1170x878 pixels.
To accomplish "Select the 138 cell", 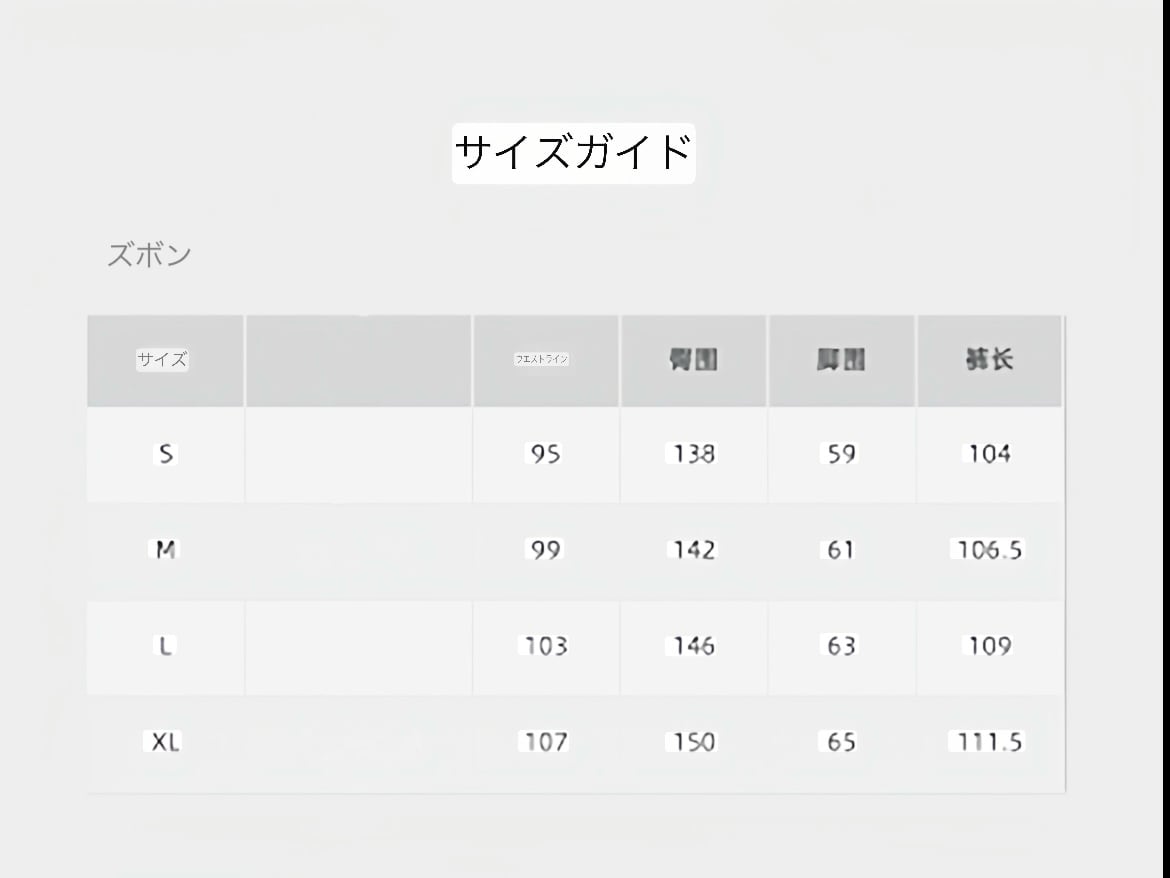I will (x=694, y=454).
